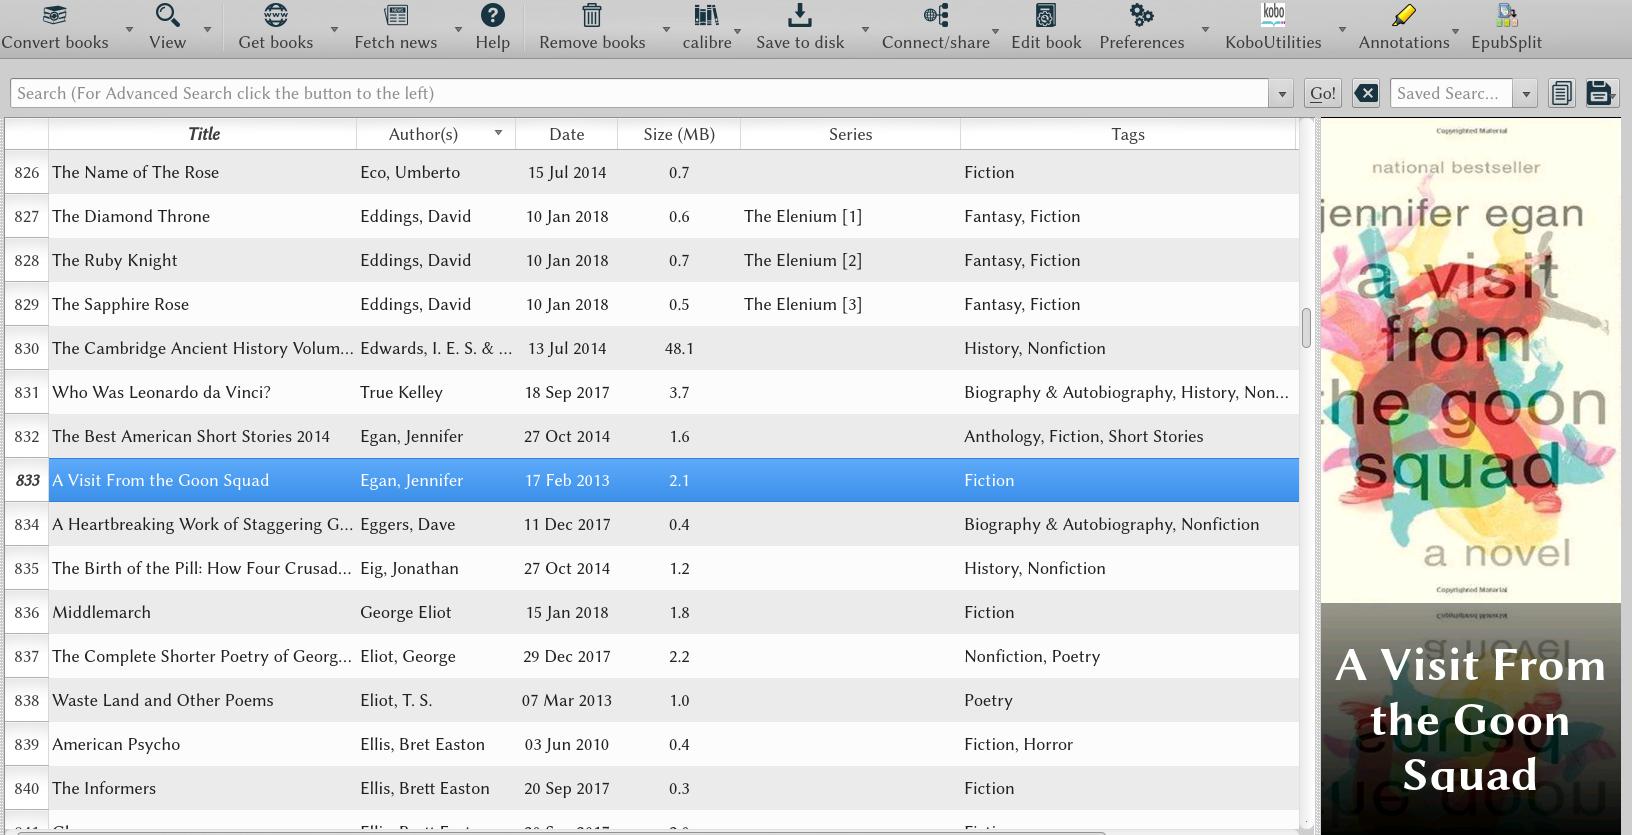Focus the main search text field

pyautogui.click(x=640, y=93)
